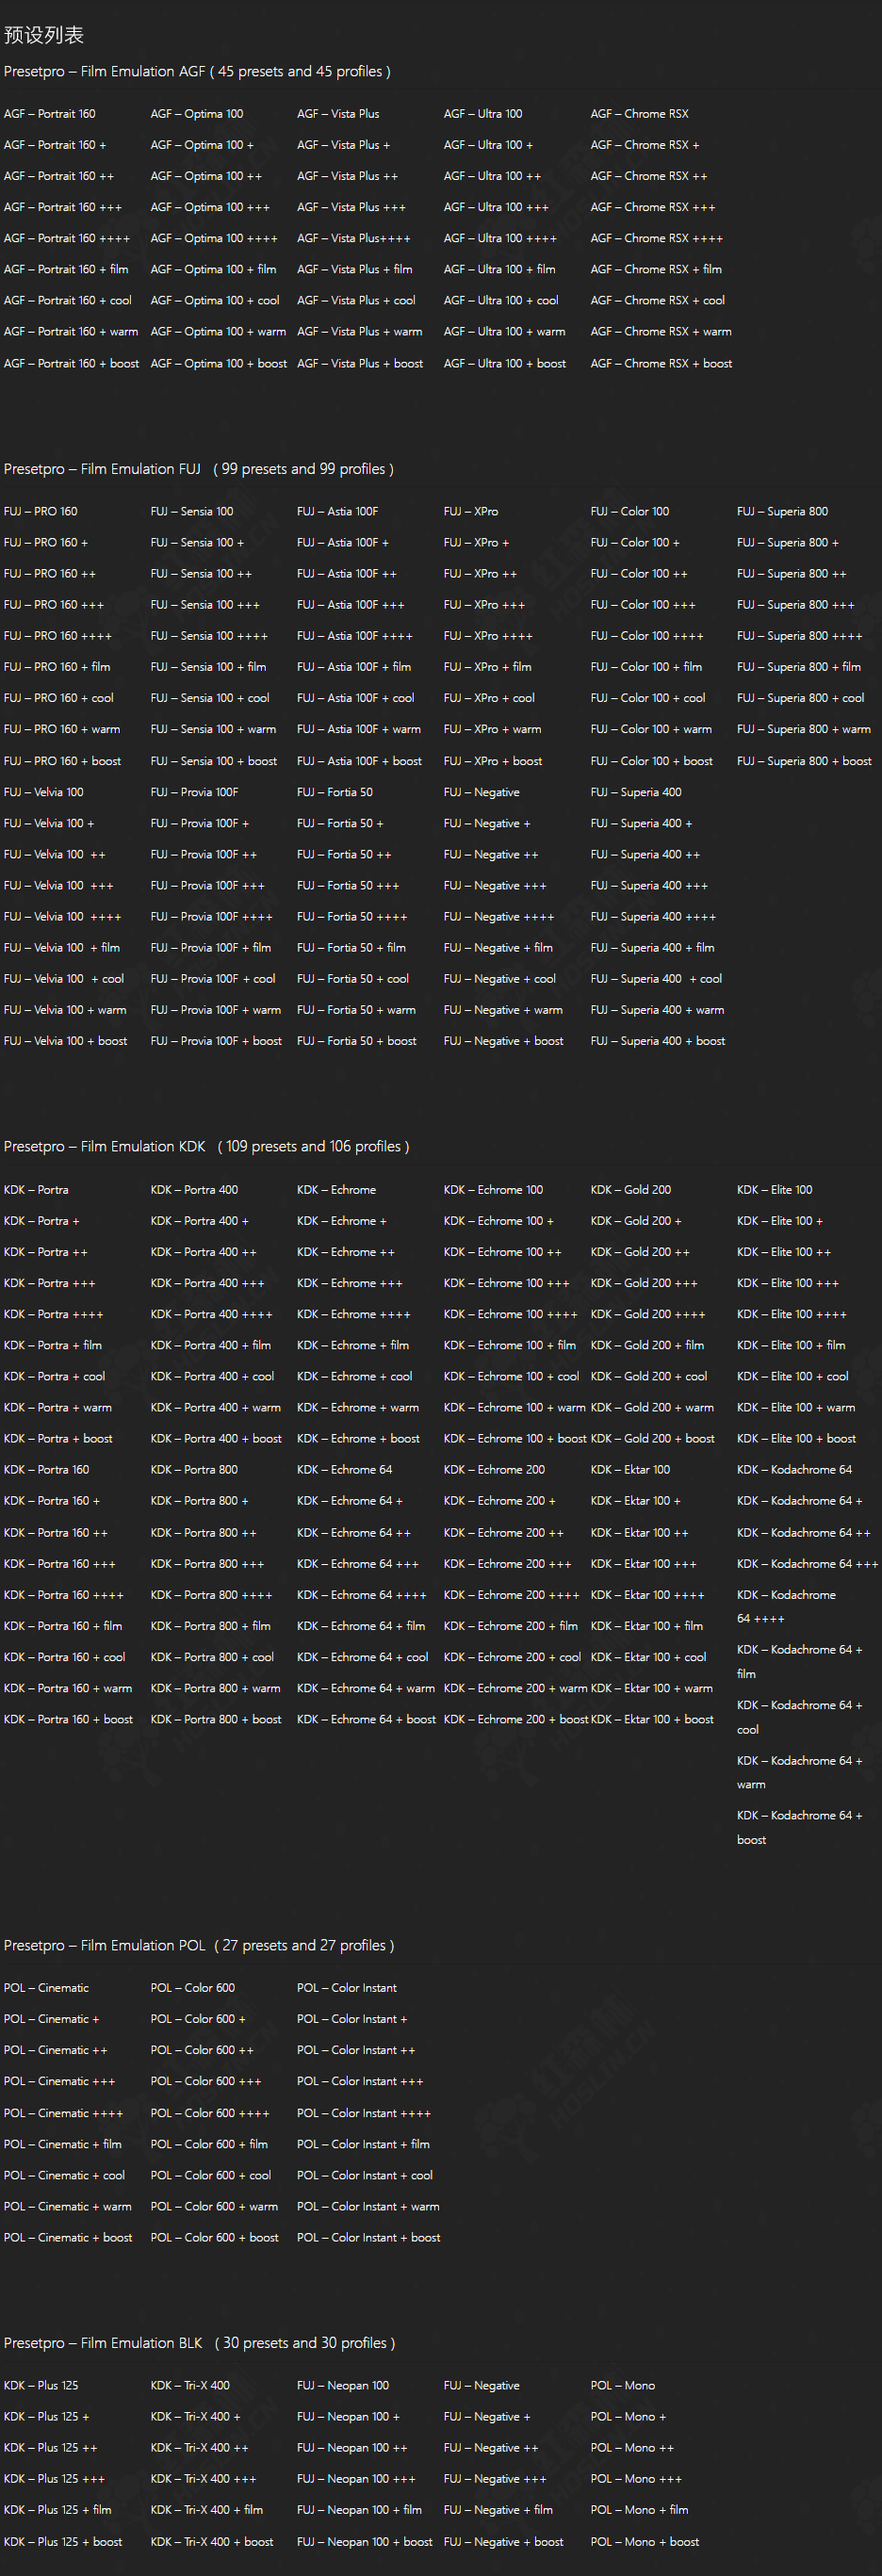Image resolution: width=882 pixels, height=2576 pixels.
Task: Click 'KDK – Echrome 200 + cool' entry
Action: (x=512, y=1657)
